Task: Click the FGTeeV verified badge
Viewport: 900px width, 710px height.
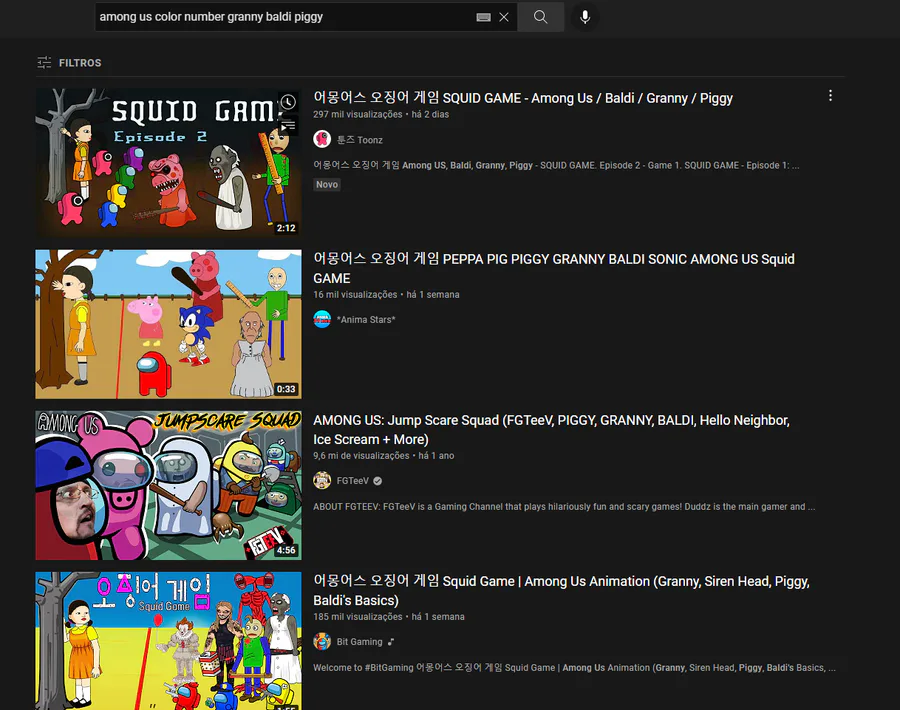Action: [378, 481]
